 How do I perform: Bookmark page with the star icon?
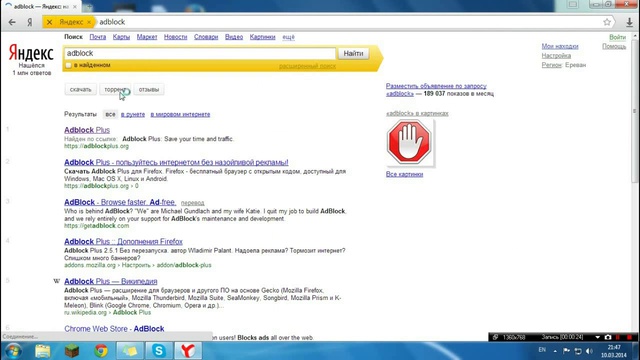tap(607, 22)
